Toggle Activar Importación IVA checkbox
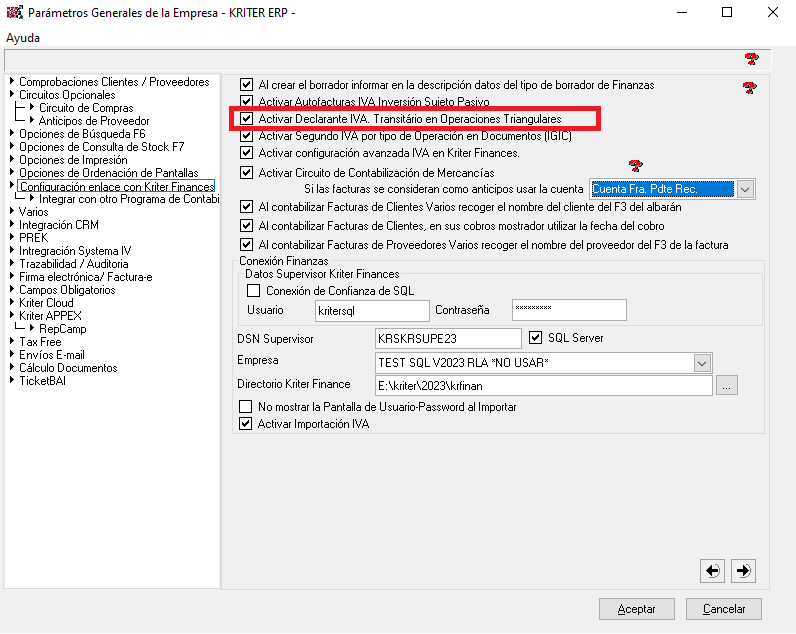 [x=245, y=423]
